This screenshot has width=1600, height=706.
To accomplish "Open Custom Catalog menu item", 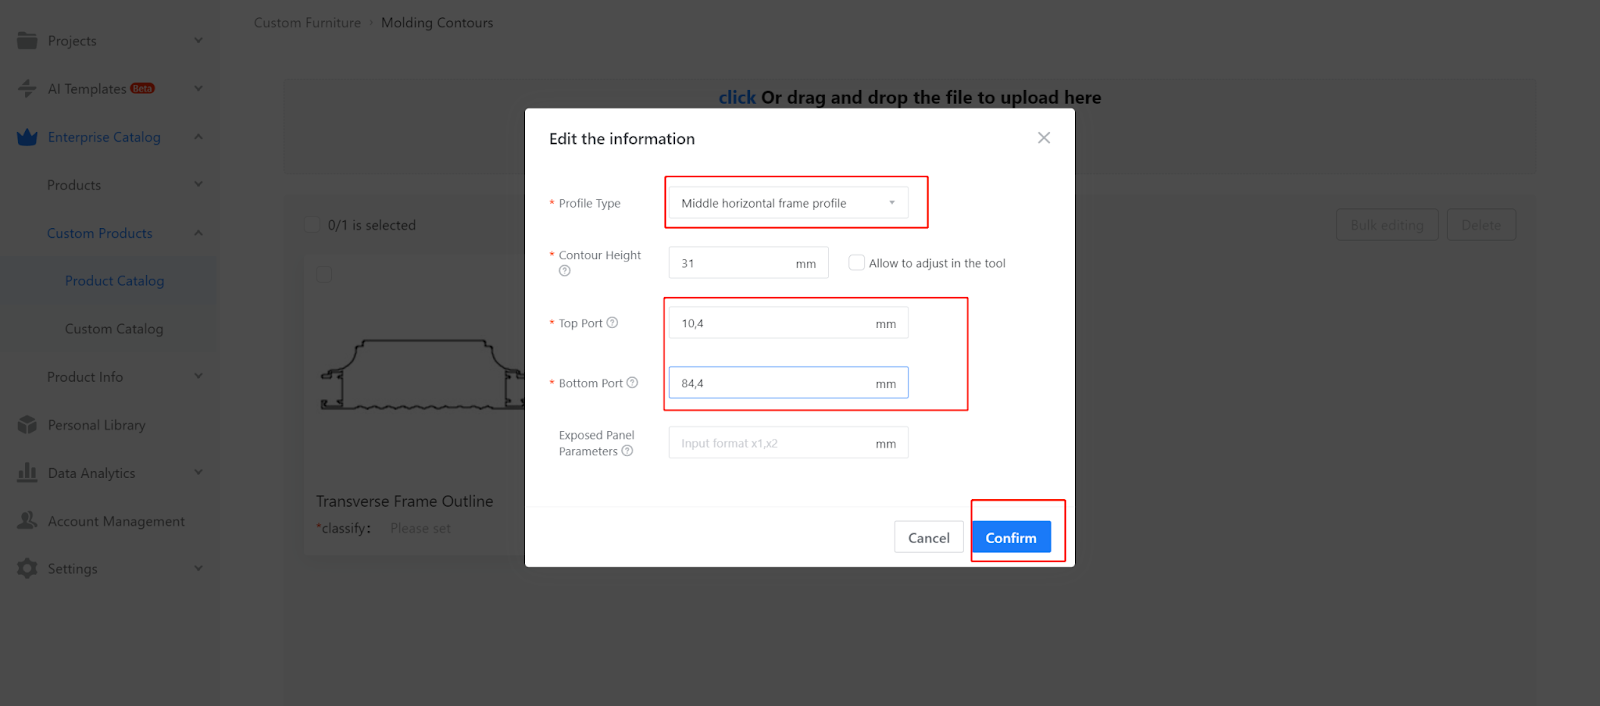I will tap(114, 329).
